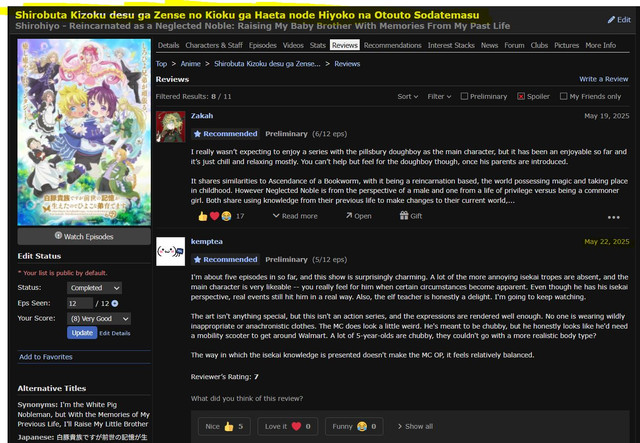
Task: Open the Recommendations tab
Action: (392, 46)
